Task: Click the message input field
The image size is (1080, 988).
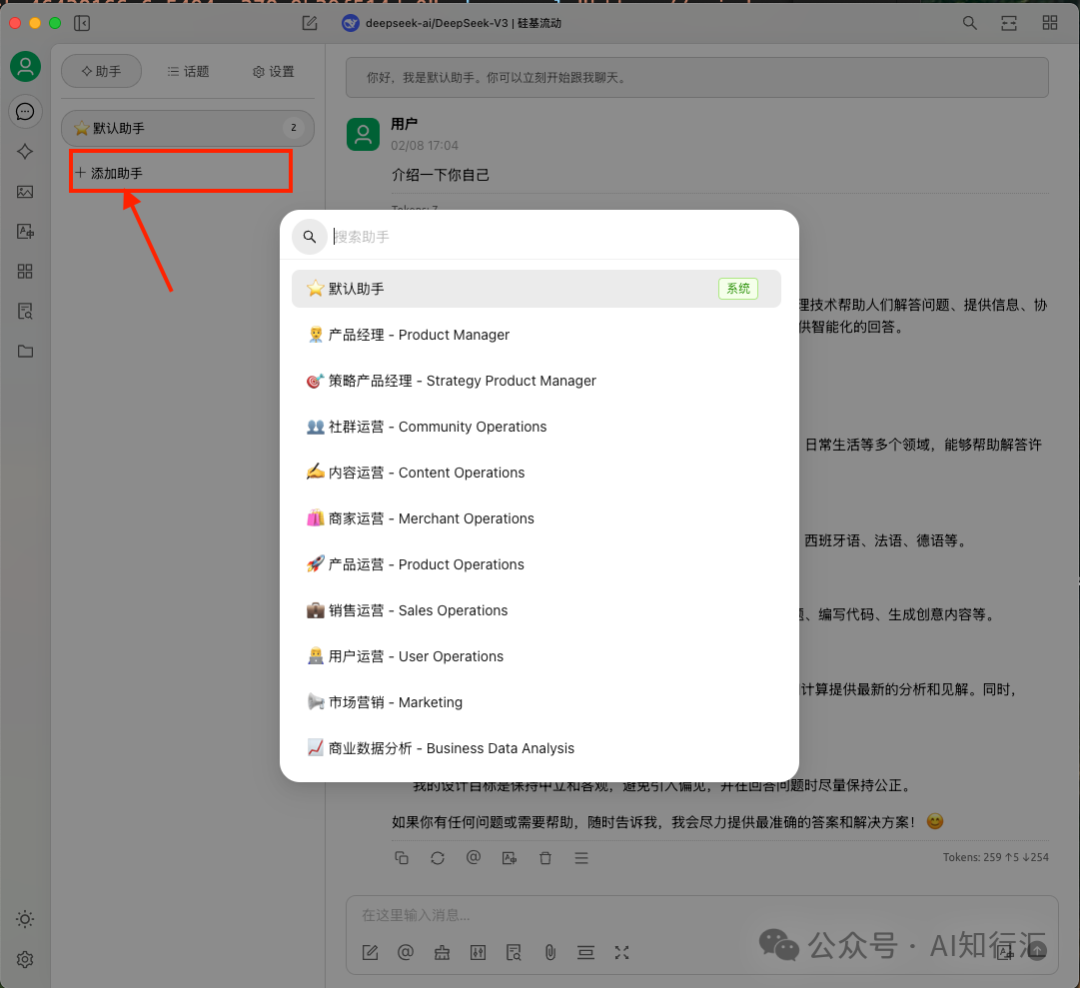Action: coord(701,915)
